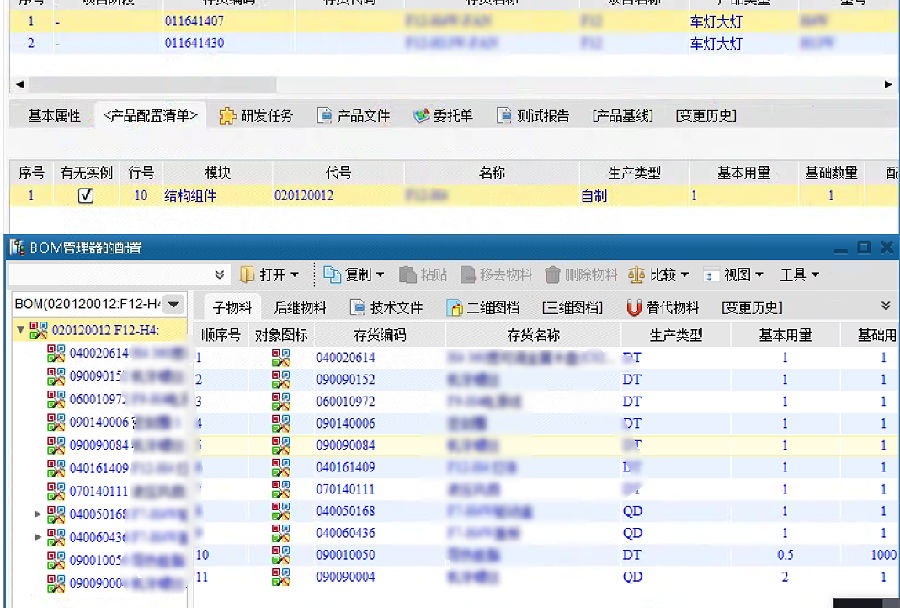
Task: Open the 研发任务 puzzle icon tab
Action: [x=228, y=116]
